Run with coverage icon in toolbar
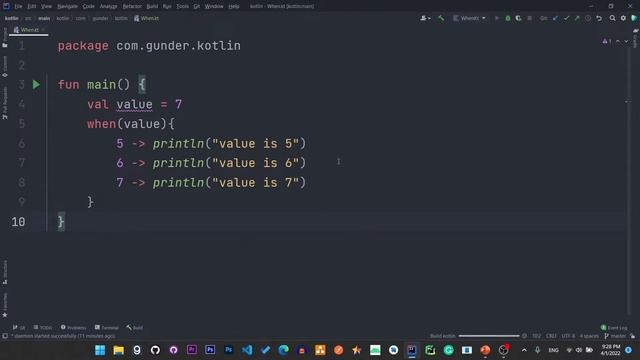Screen dimensions: 640x360 (518, 18)
